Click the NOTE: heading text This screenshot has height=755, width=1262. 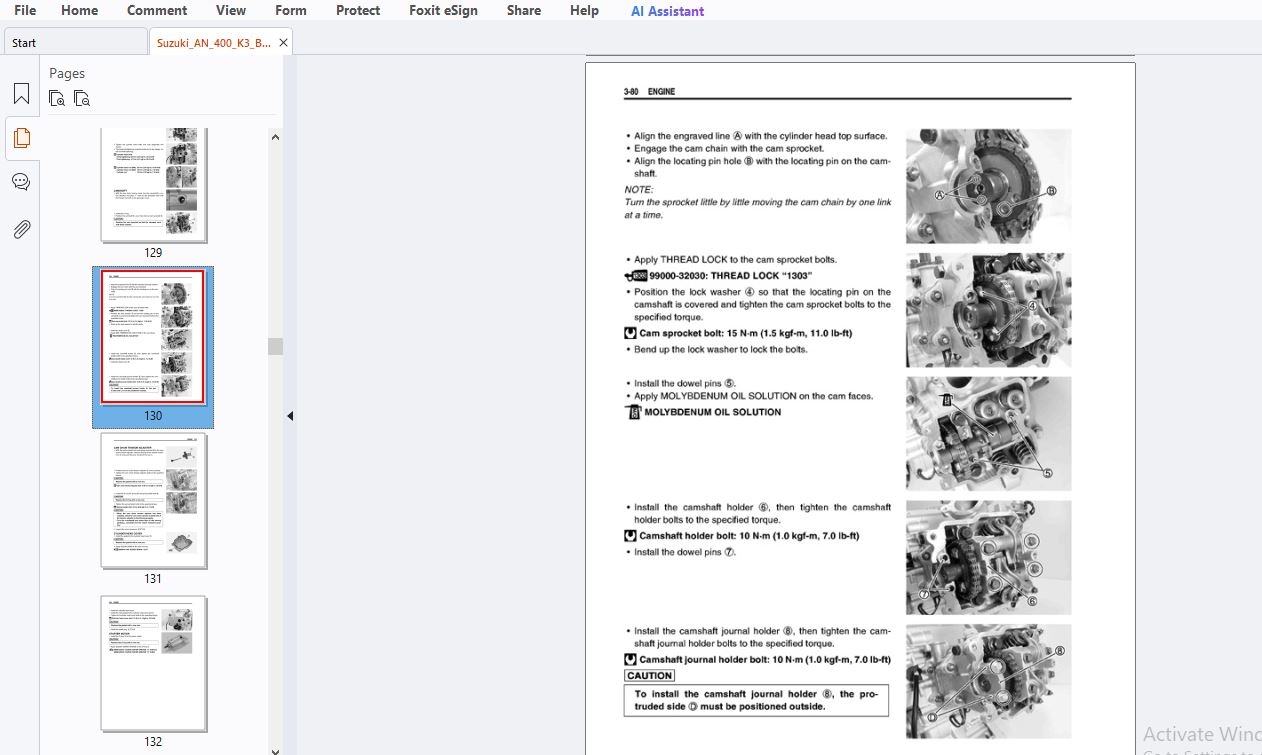point(639,189)
